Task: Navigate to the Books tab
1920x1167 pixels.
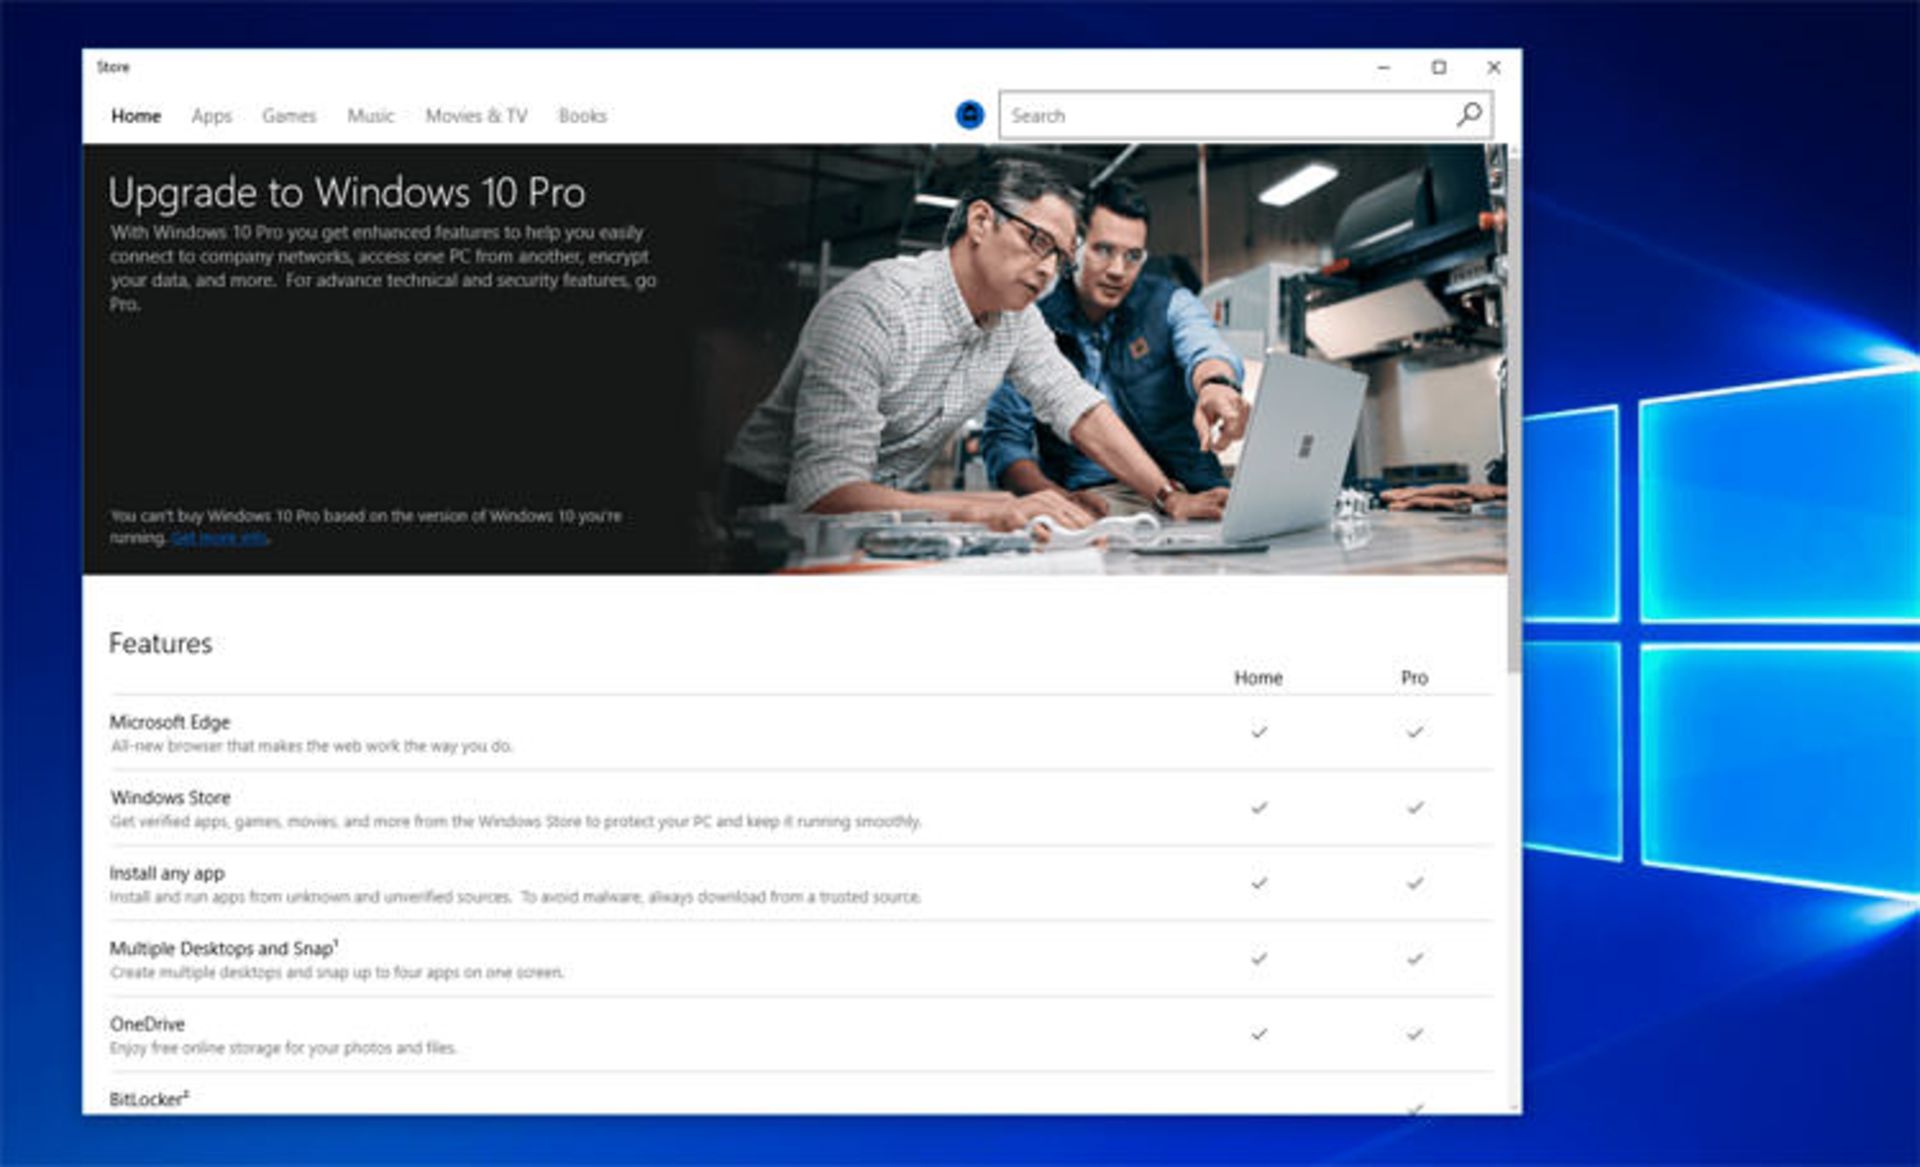Action: pos(583,116)
